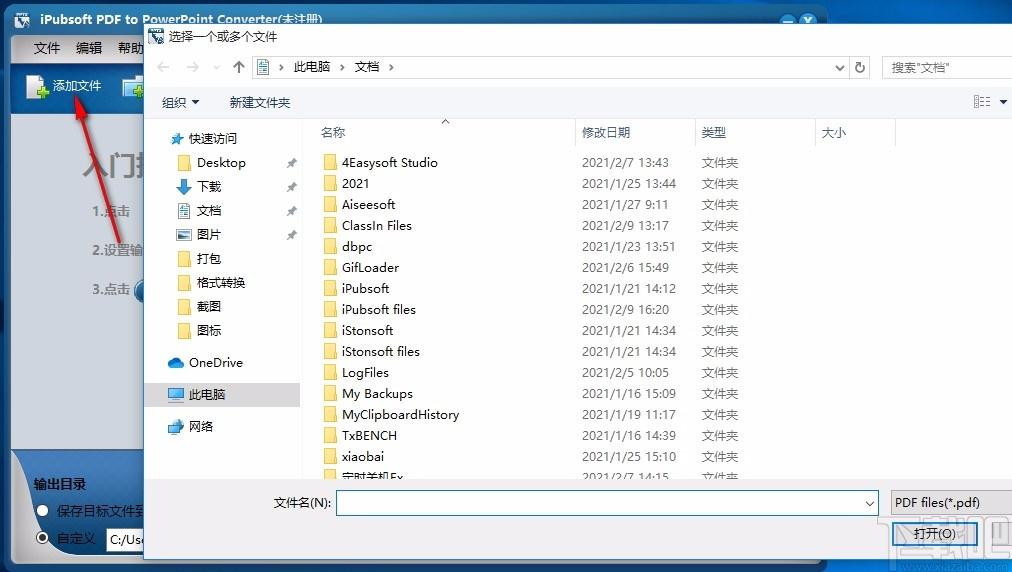
Task: Click 文档 in the address breadcrumb
Action: click(367, 67)
